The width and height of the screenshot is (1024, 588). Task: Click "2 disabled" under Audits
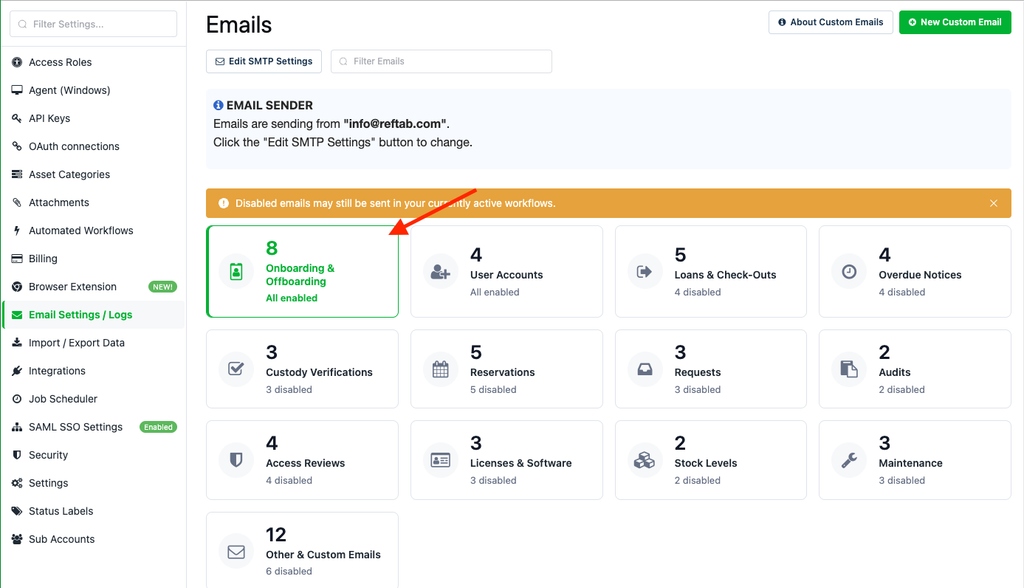point(901,390)
